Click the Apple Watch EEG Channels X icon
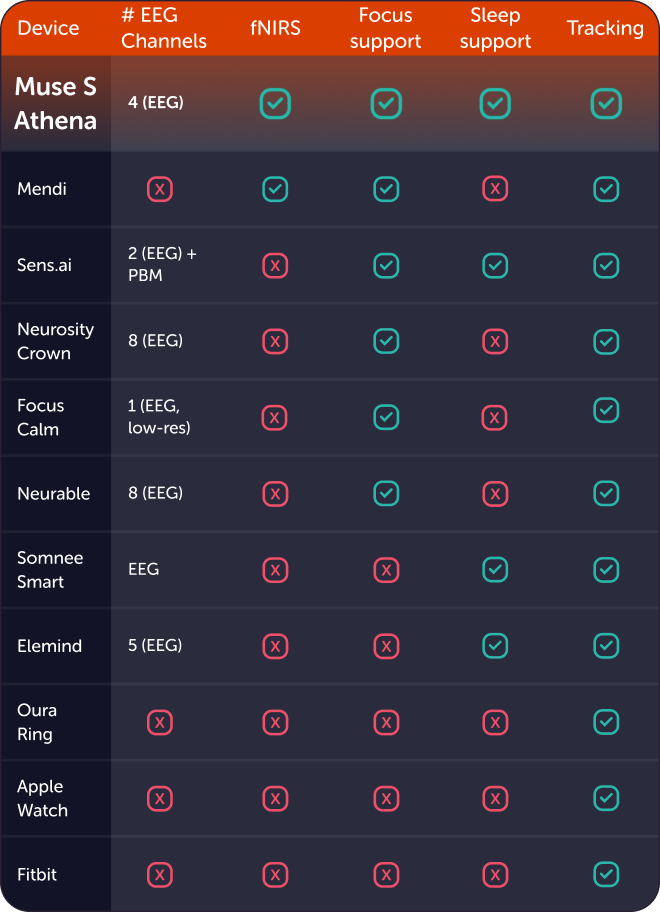 pyautogui.click(x=160, y=798)
